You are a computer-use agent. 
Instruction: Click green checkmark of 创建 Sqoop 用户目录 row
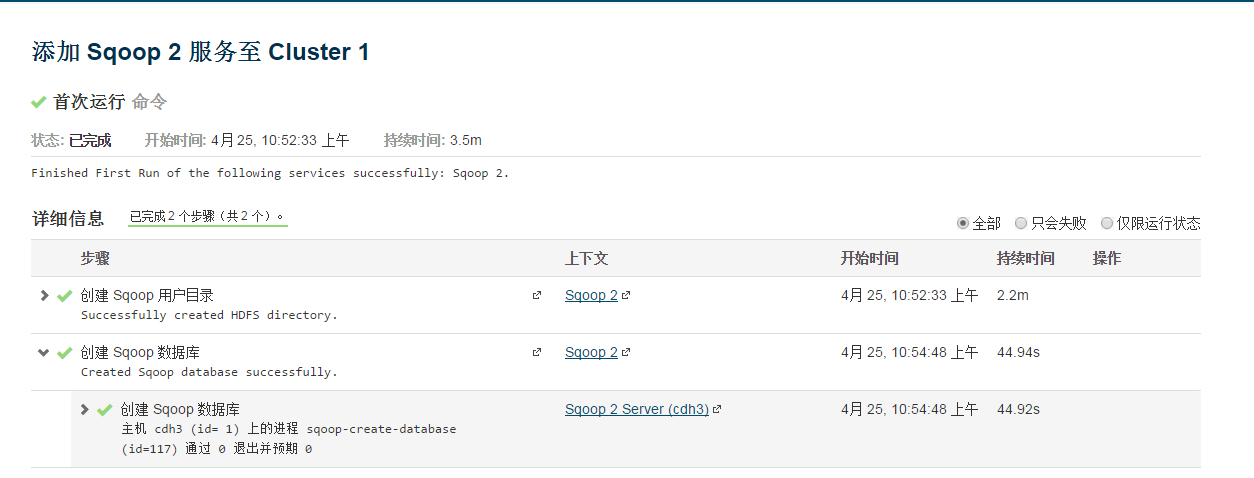pyautogui.click(x=65, y=296)
